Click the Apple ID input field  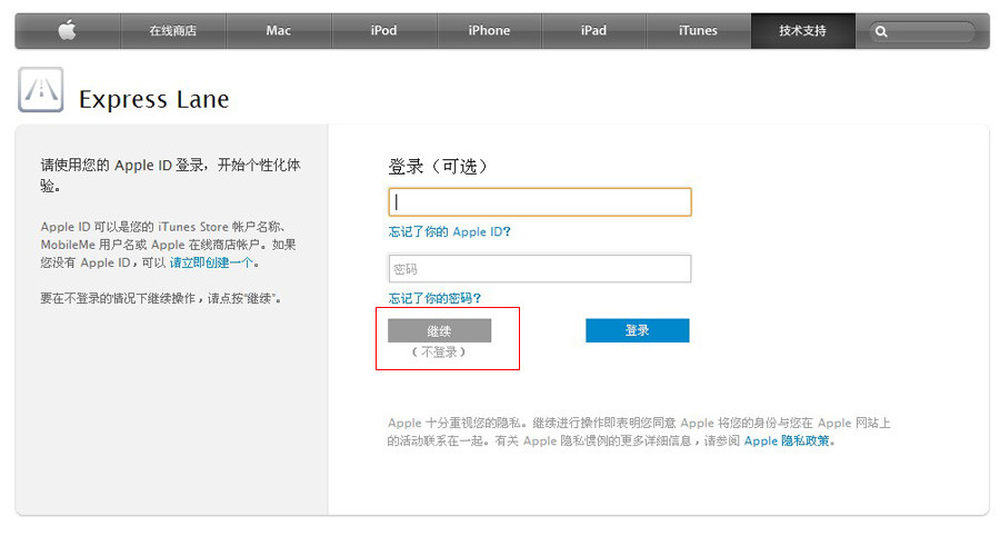pos(540,202)
